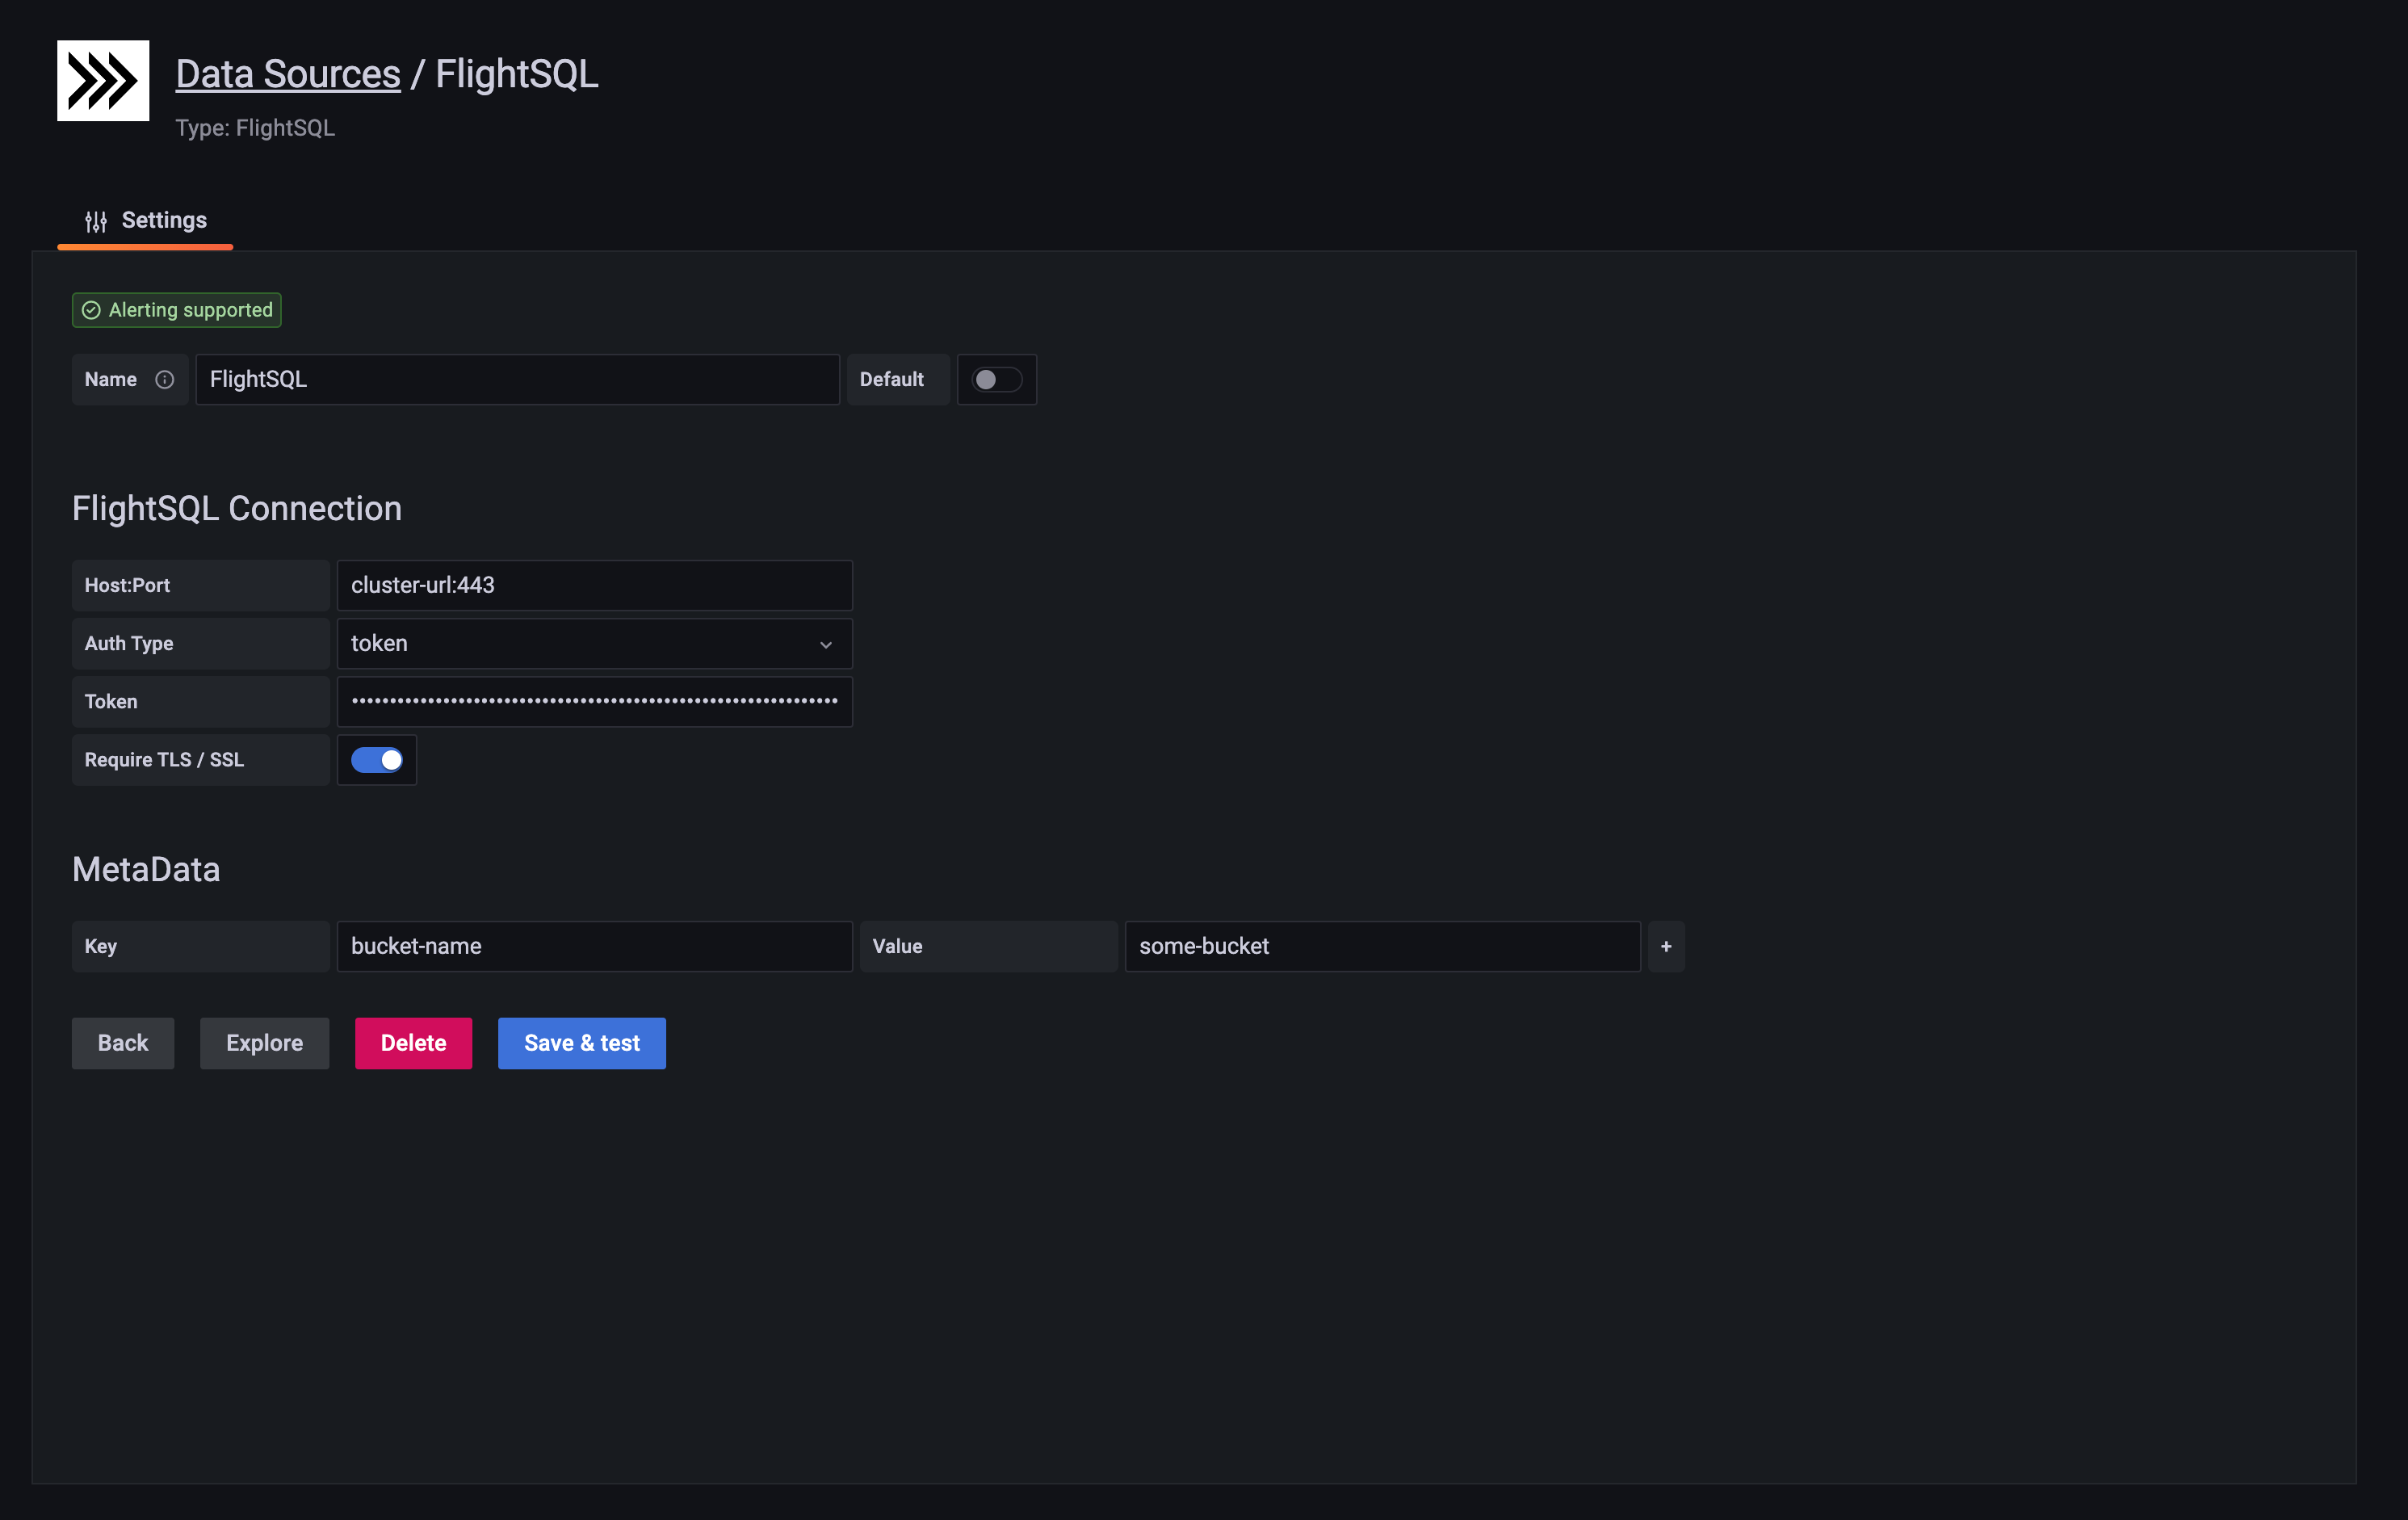Go to Data Sources breadcrumb link
Screen dimensions: 2408x1520
coord(288,74)
